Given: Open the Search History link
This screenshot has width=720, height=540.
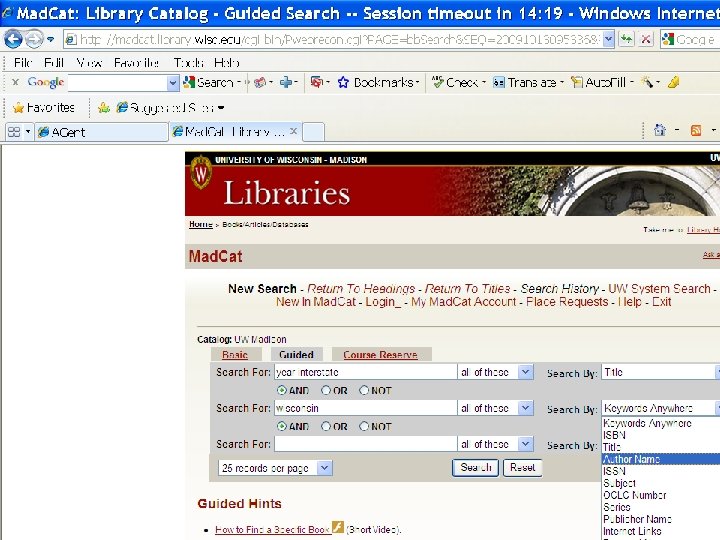Looking at the screenshot, I should tap(560, 289).
